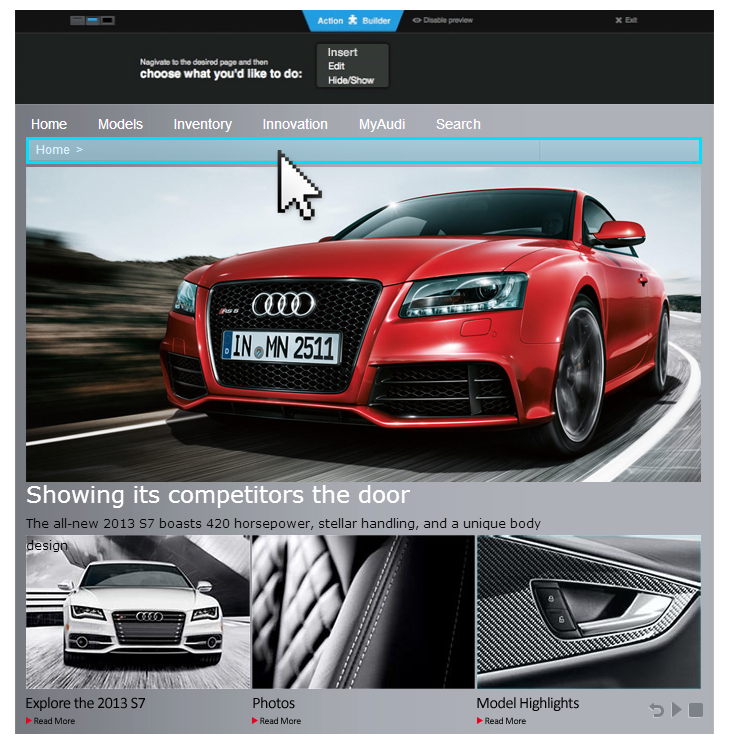Open the white Audi S7 thumbnail
This screenshot has height=739, width=733.
click(x=138, y=612)
